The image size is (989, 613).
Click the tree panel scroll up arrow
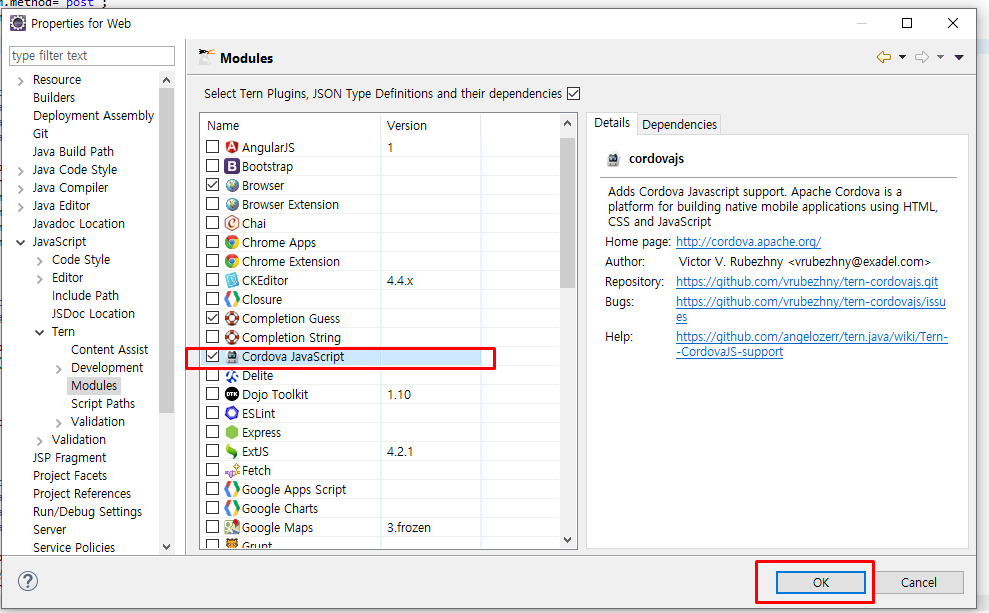[x=166, y=80]
